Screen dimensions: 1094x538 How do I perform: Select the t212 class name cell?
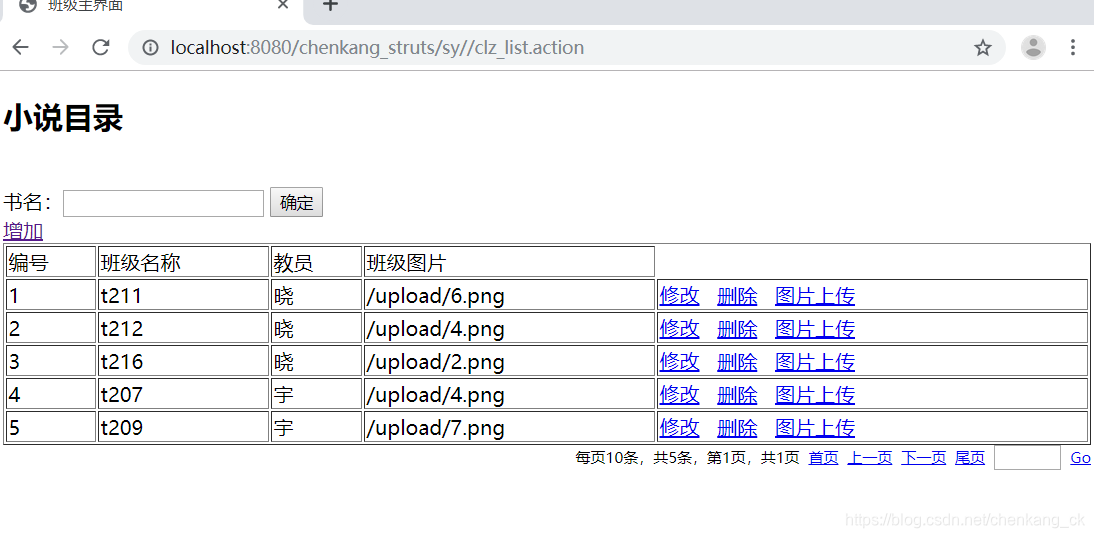183,329
